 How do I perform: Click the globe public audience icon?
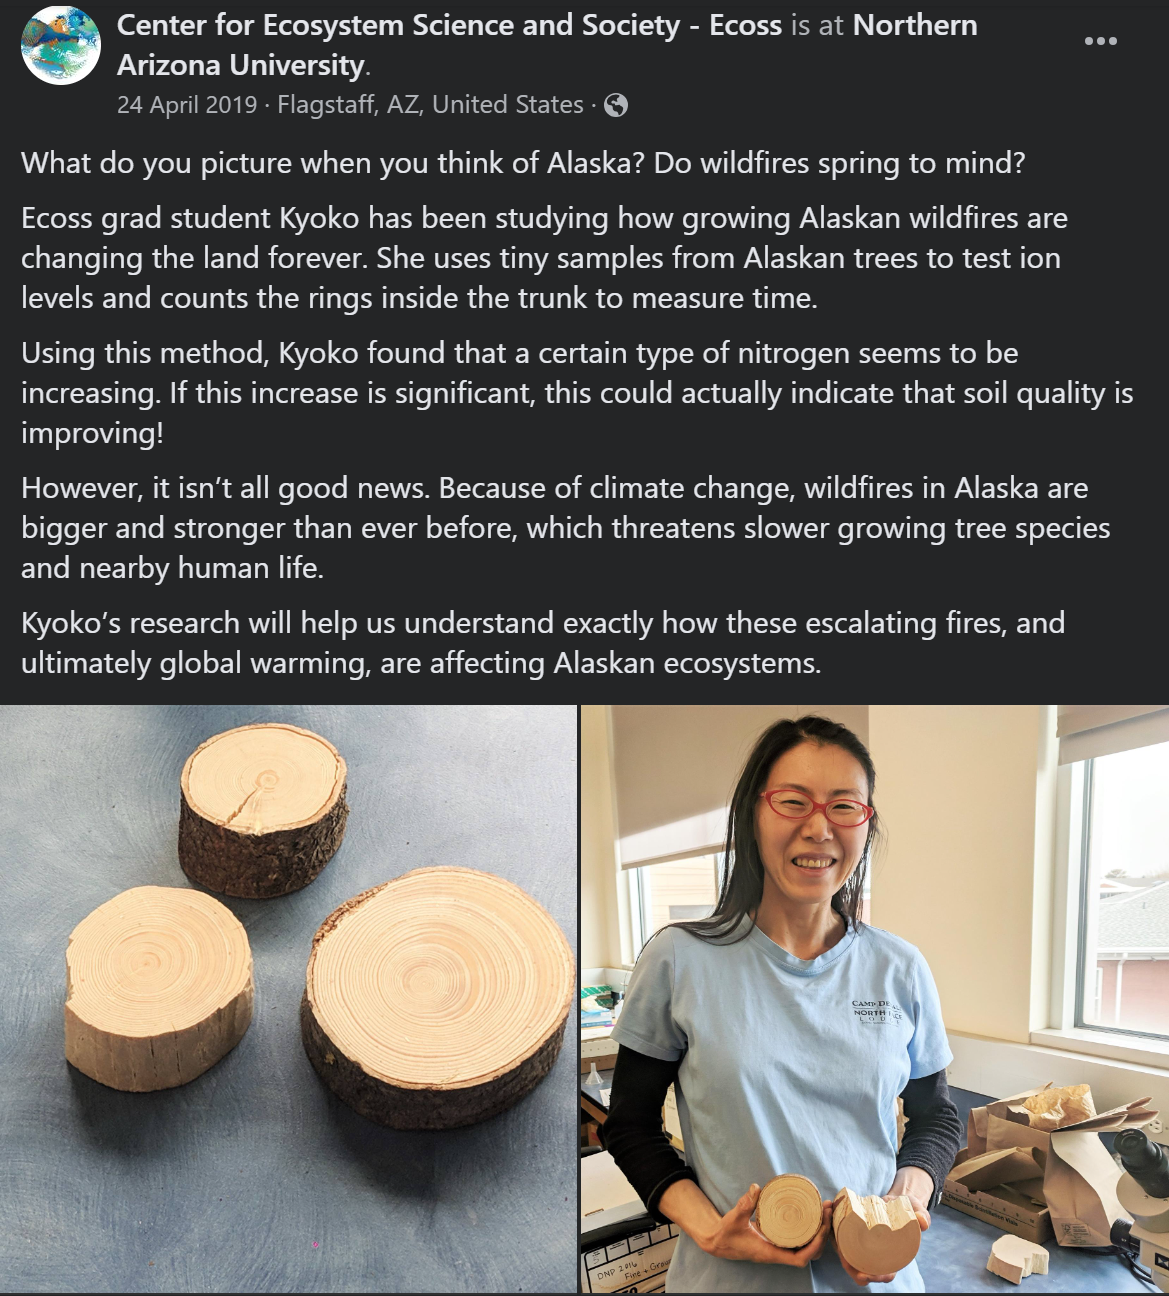click(616, 105)
